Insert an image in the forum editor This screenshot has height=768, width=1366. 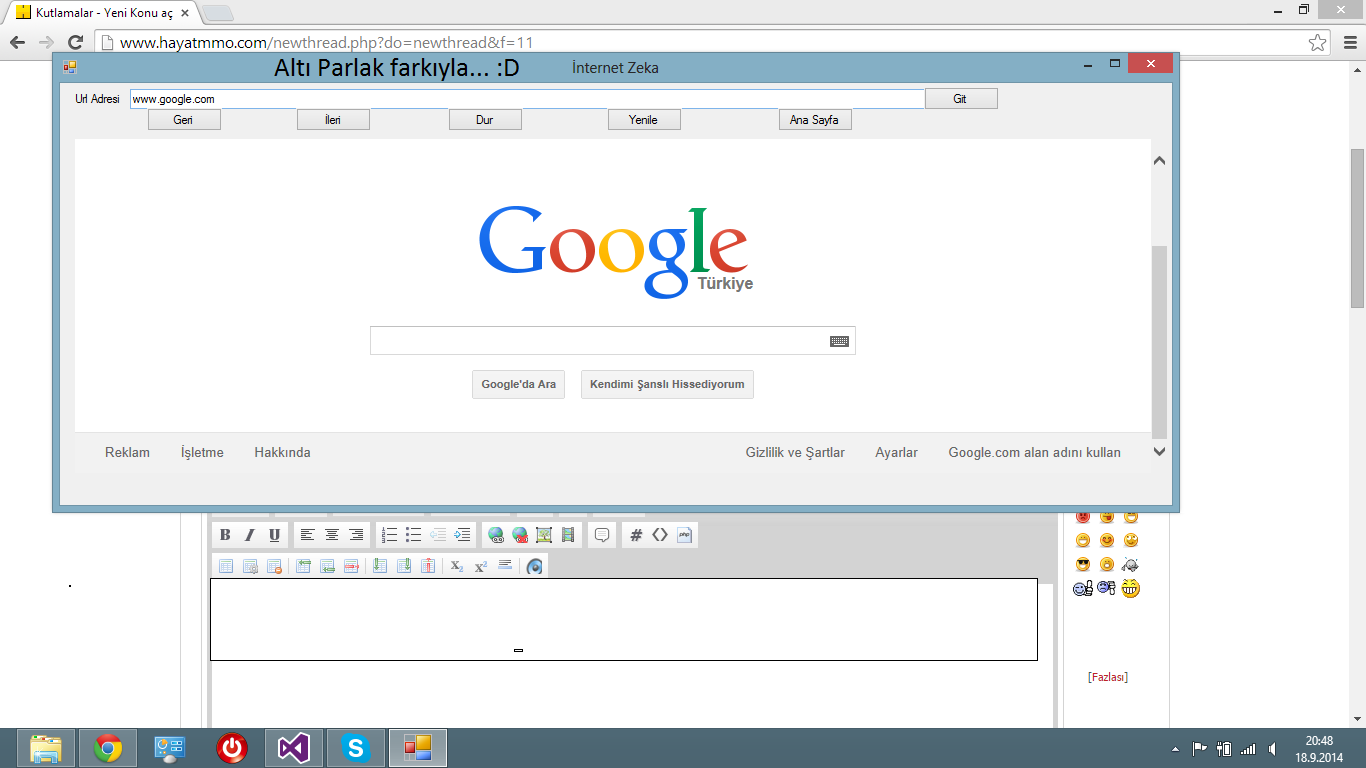click(x=544, y=535)
